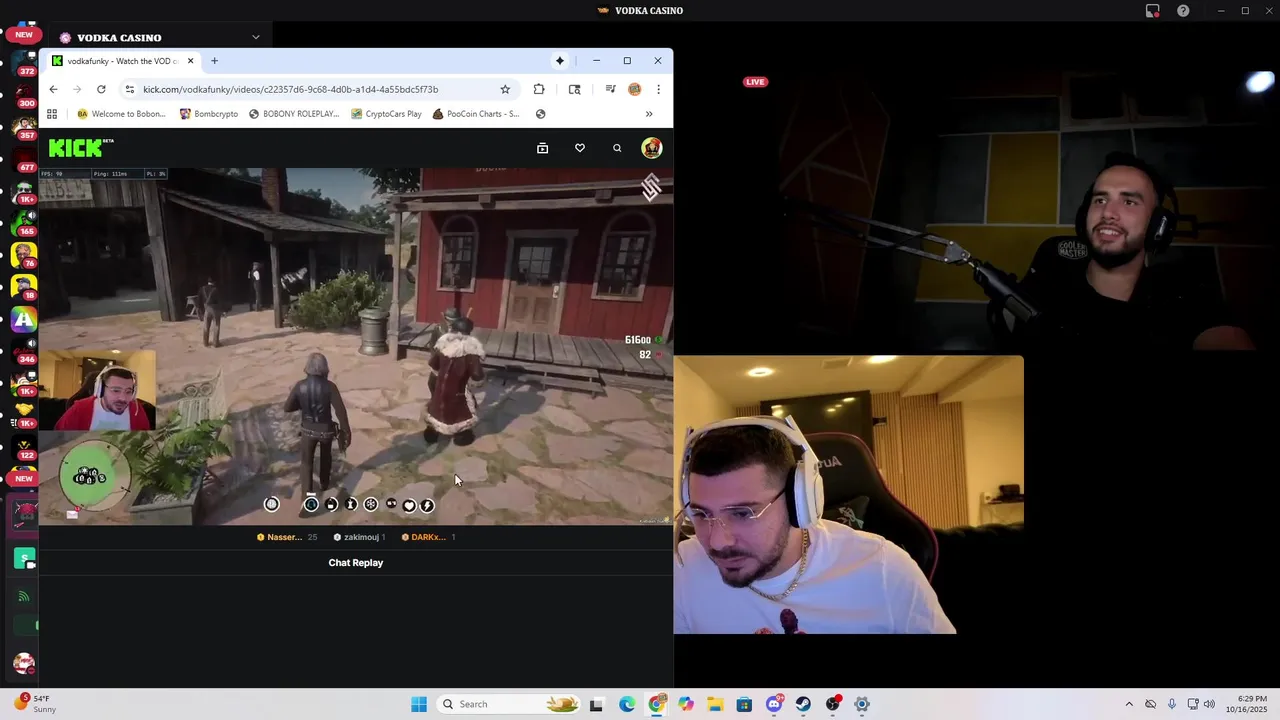Click the Kick VOD video player
The image size is (1280, 720).
tap(356, 346)
